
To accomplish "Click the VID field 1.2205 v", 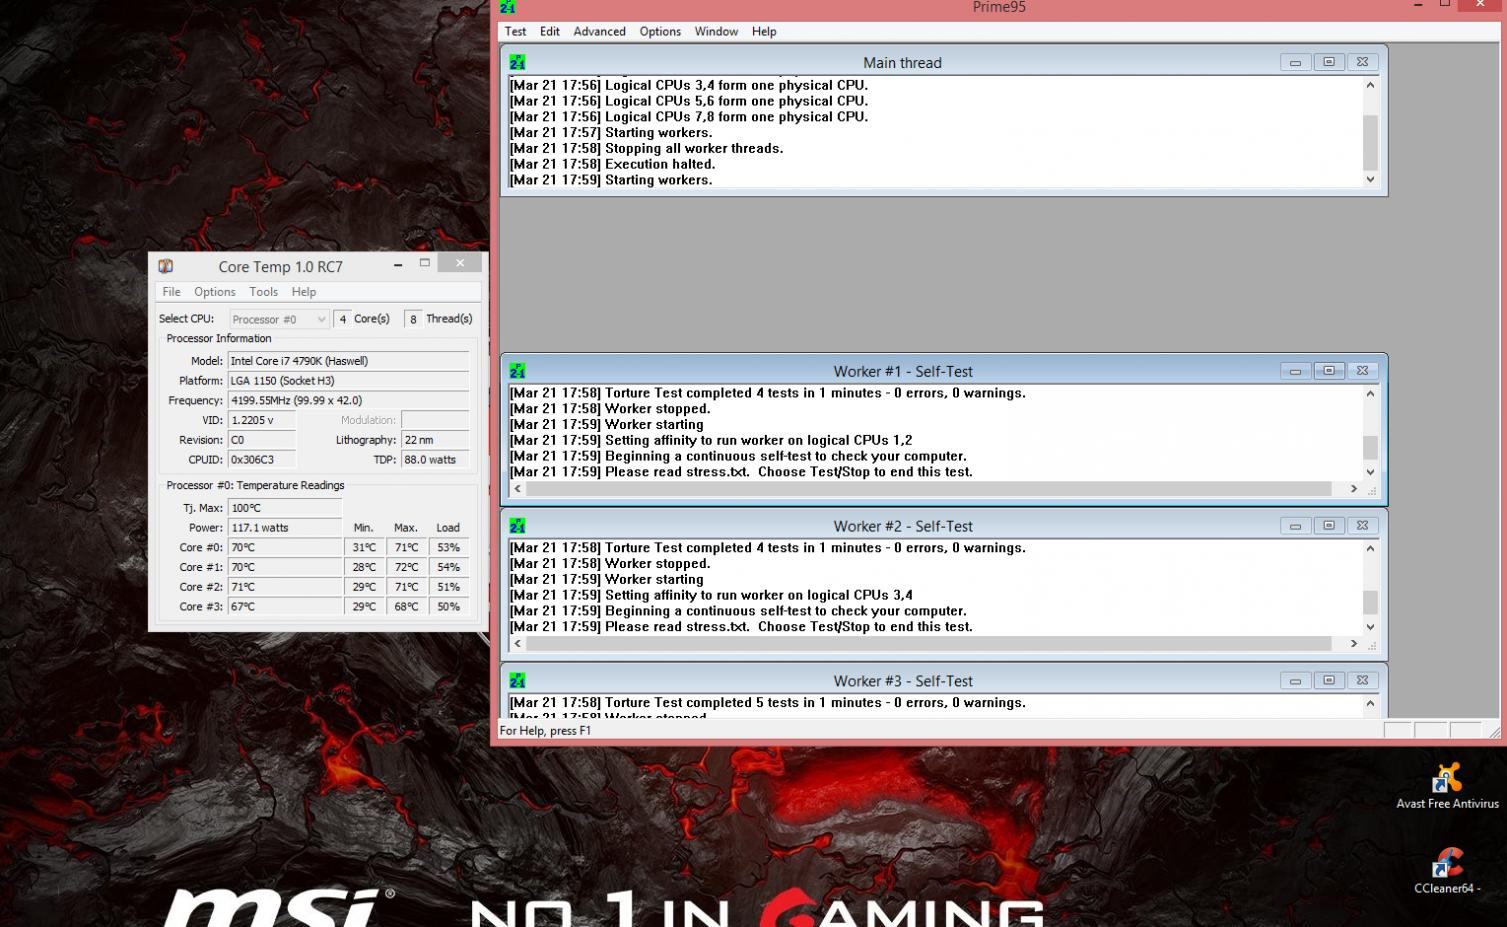I will pyautogui.click(x=262, y=420).
